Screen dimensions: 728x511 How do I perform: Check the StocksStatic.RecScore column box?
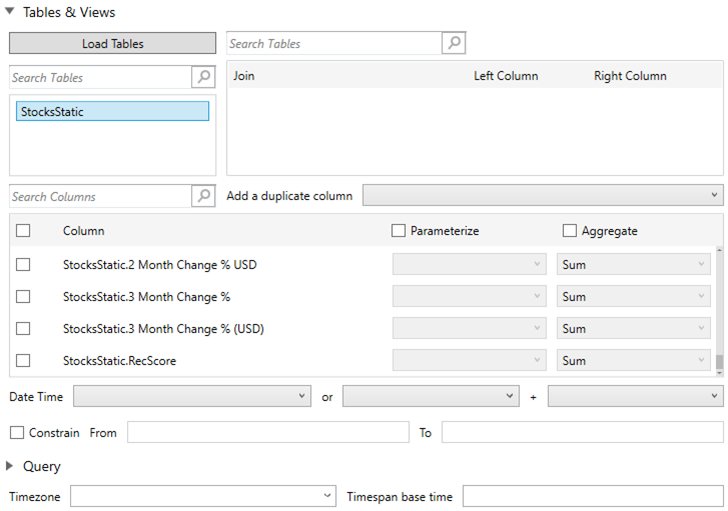coord(23,361)
